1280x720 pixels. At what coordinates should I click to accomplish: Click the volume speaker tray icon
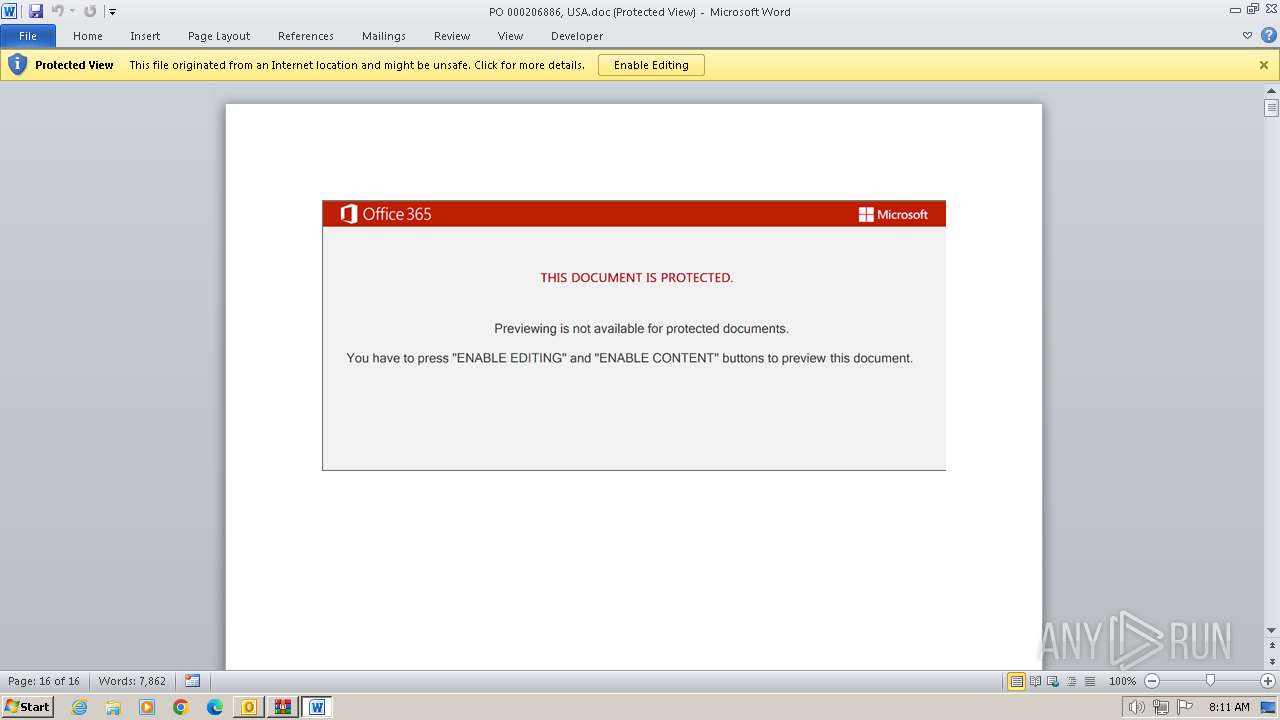click(1136, 707)
